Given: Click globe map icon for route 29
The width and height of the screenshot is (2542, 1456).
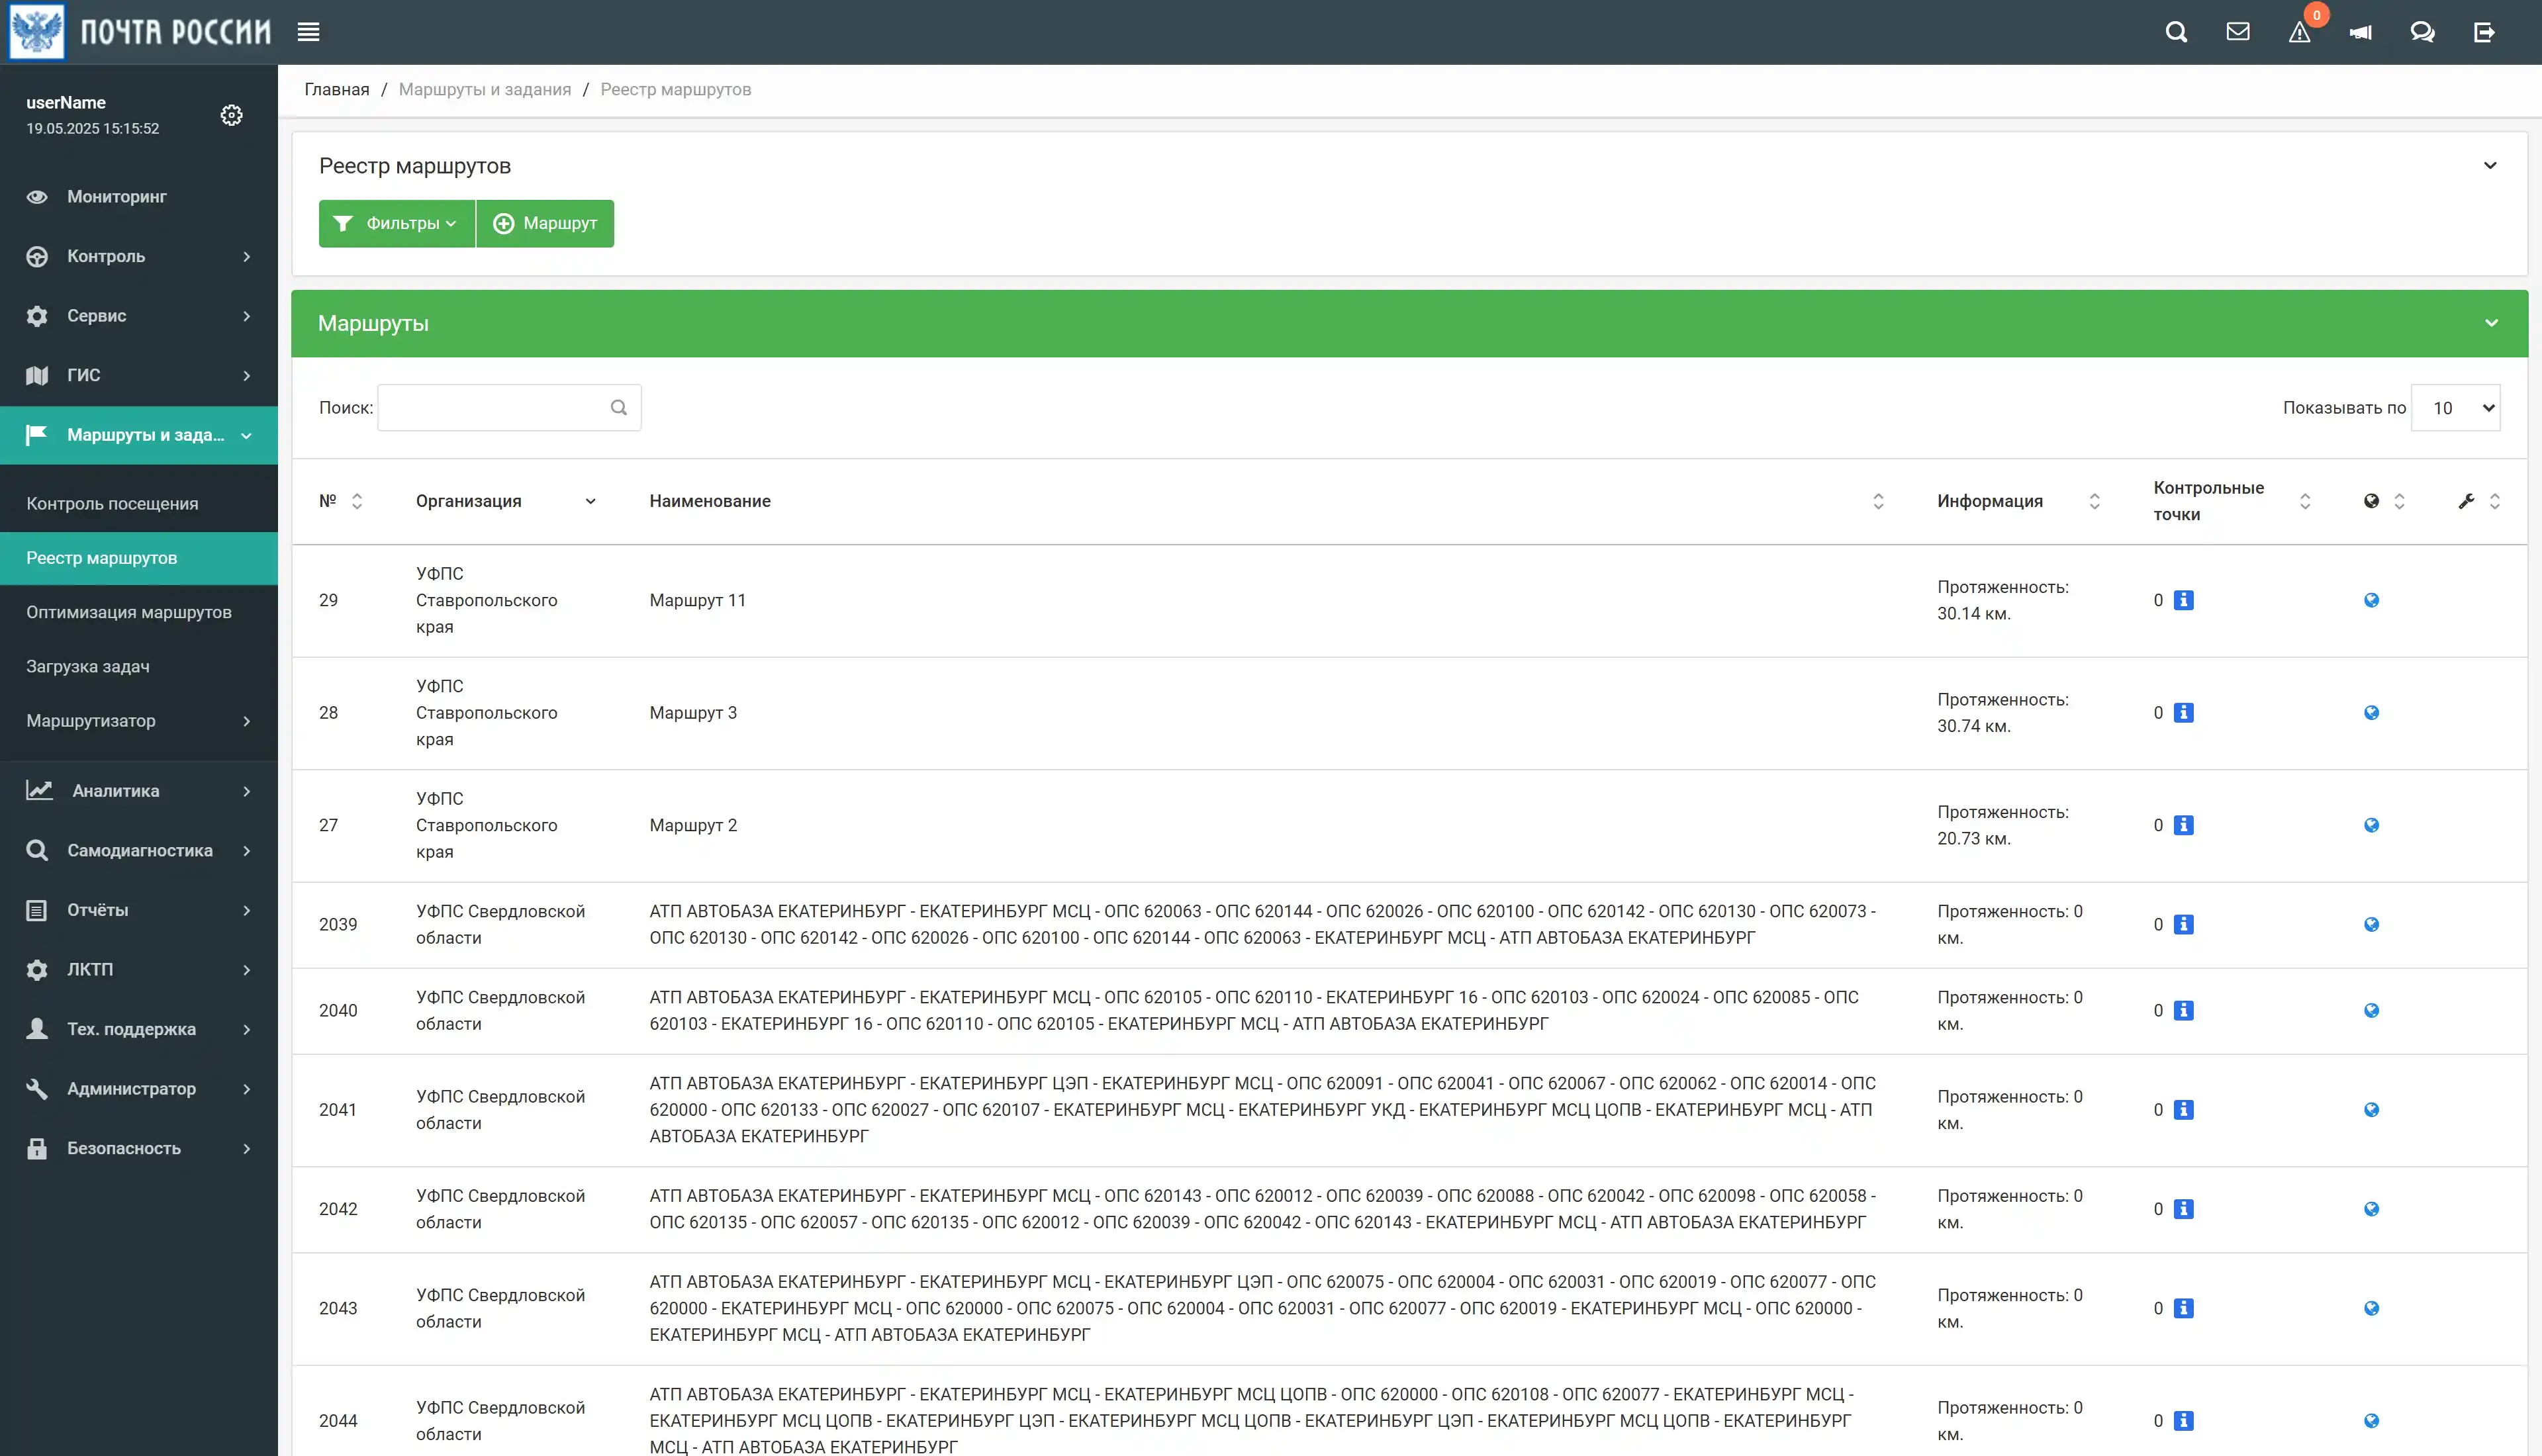Looking at the screenshot, I should pos(2371,600).
